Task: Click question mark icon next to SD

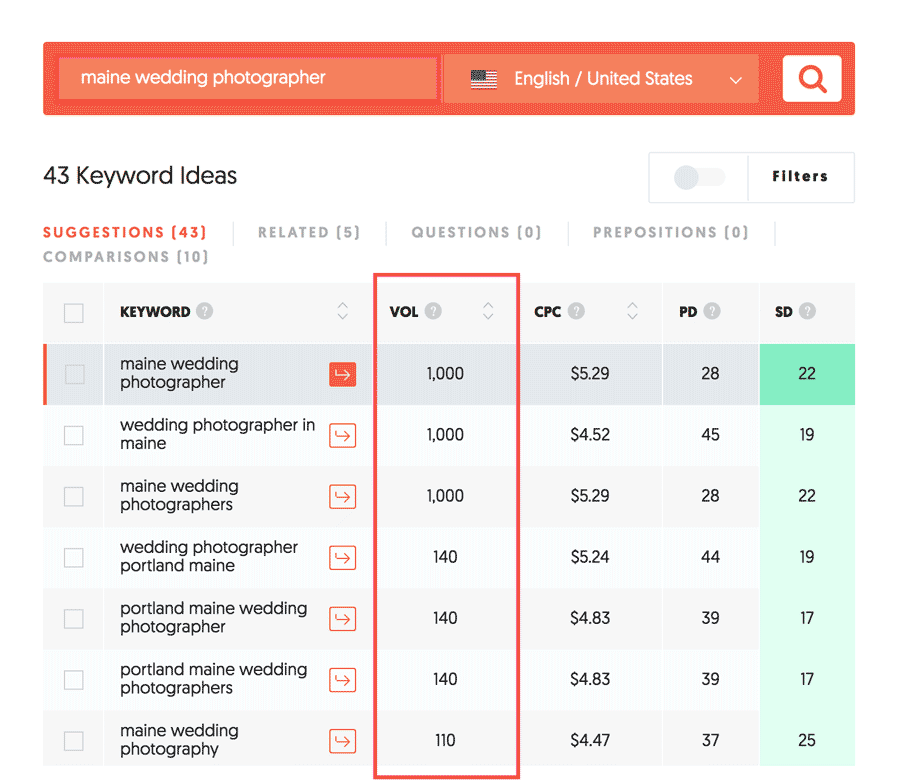Action: tap(807, 311)
